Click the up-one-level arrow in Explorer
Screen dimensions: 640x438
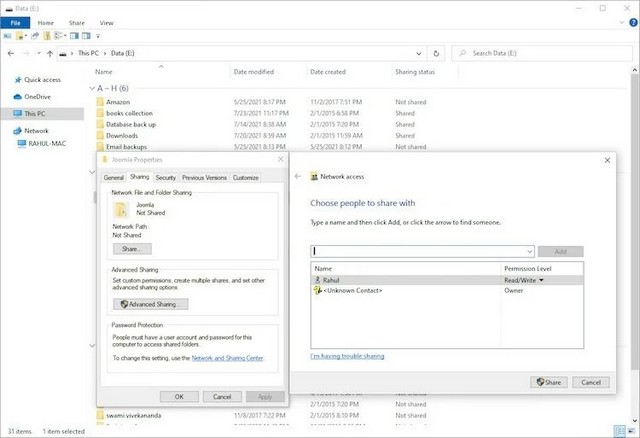[49, 52]
